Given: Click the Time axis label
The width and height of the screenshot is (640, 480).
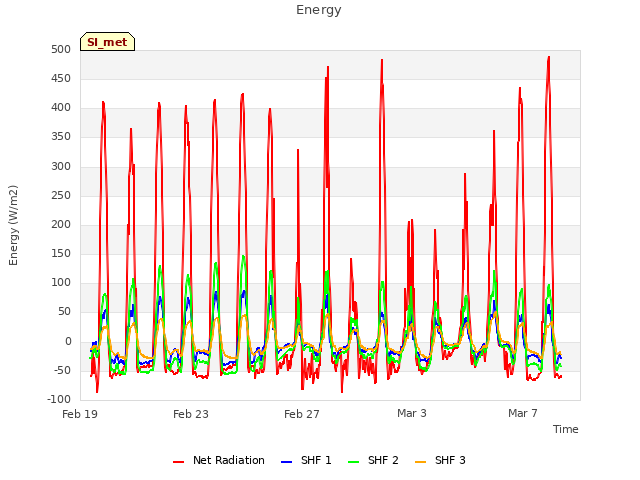Looking at the screenshot, I should tap(565, 429).
